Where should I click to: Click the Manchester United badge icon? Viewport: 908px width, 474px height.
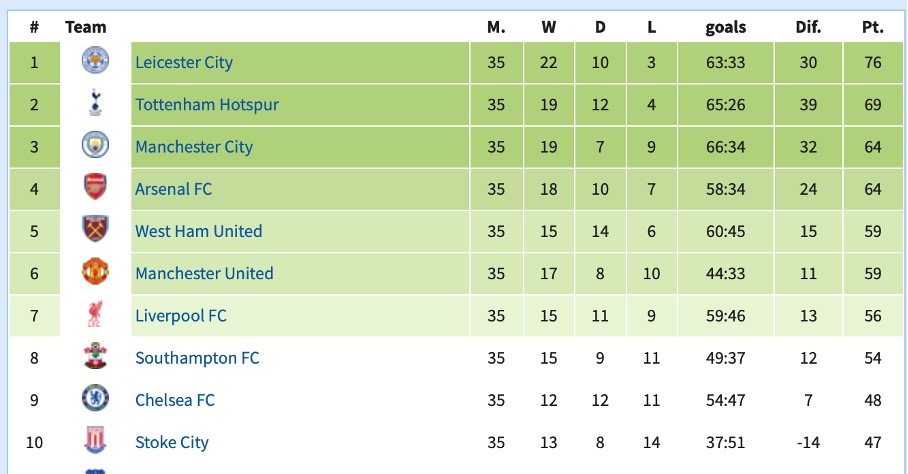95,272
